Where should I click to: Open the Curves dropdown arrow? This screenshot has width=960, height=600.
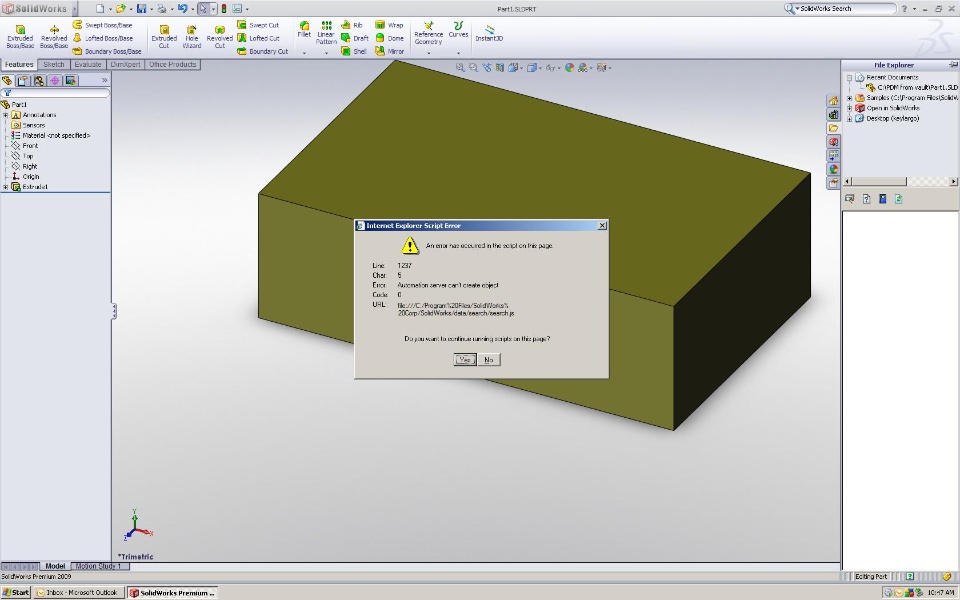[458, 53]
